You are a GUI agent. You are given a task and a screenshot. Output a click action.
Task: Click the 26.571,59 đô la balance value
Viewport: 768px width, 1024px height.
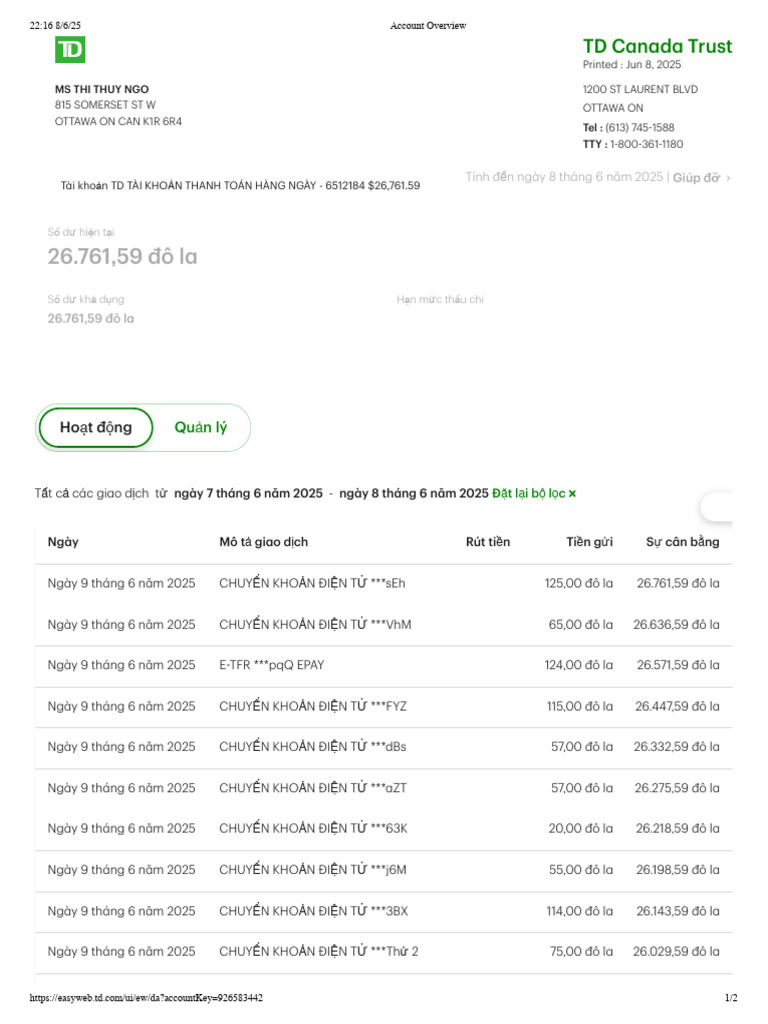(678, 665)
